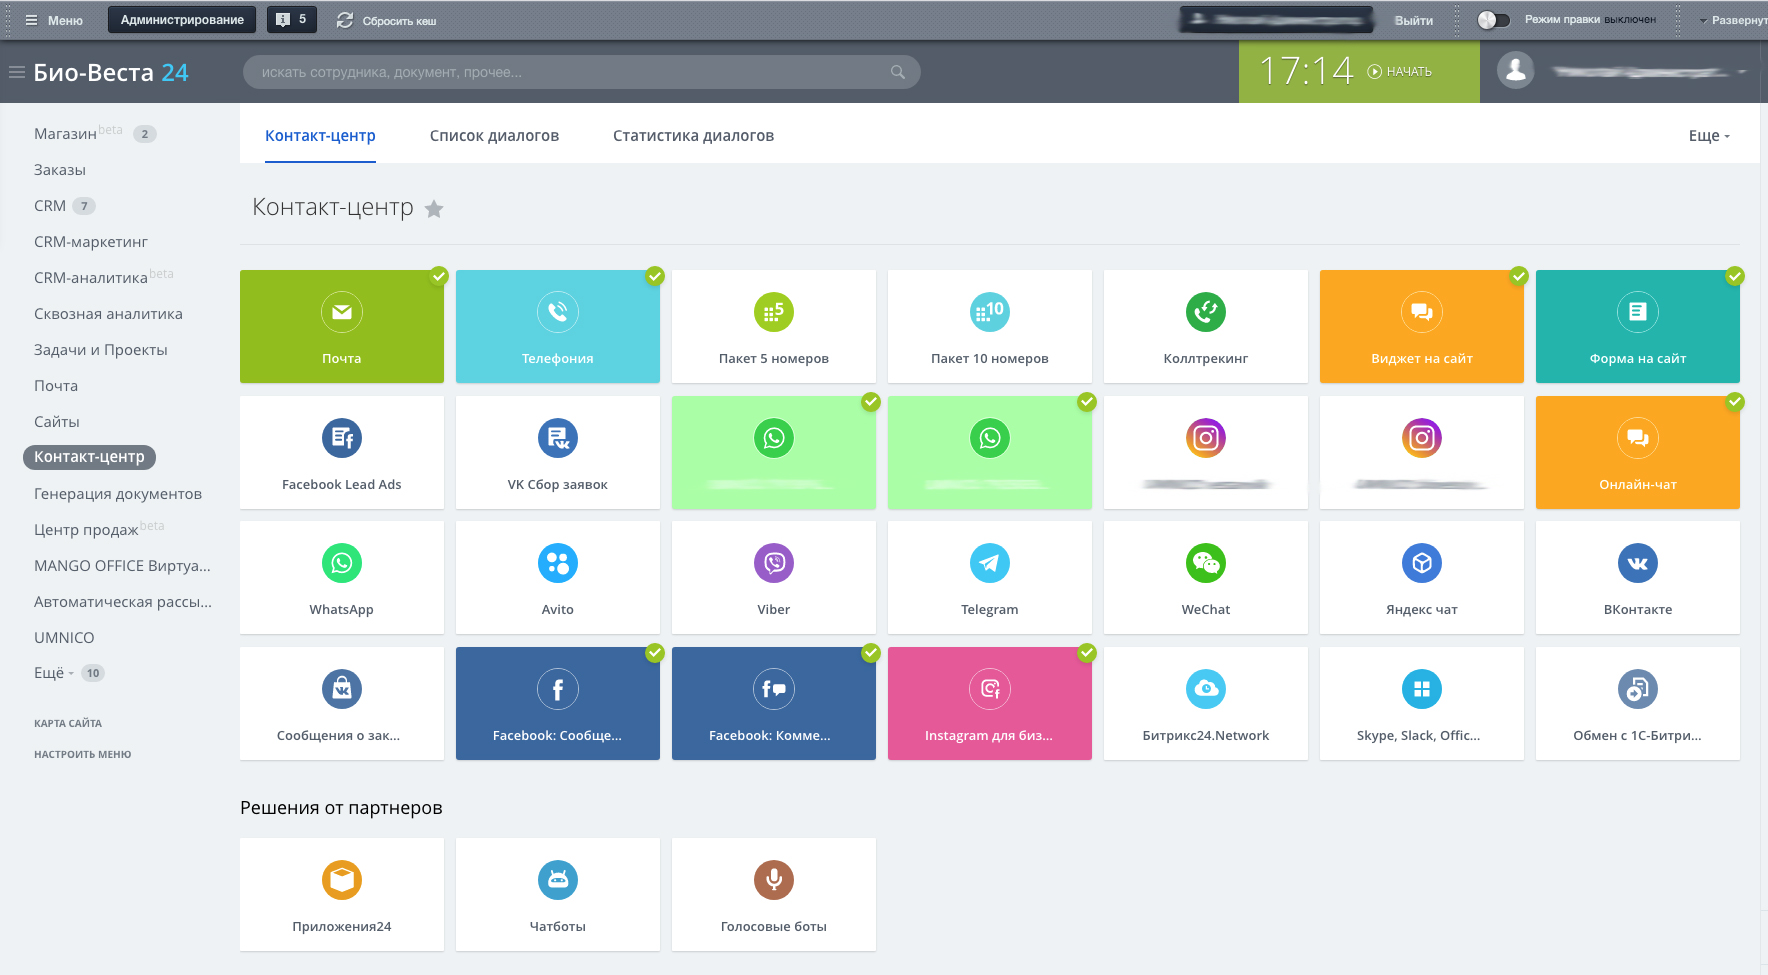This screenshot has height=975, width=1768.
Task: Switch to the Список диалогов tab
Action: 494,135
